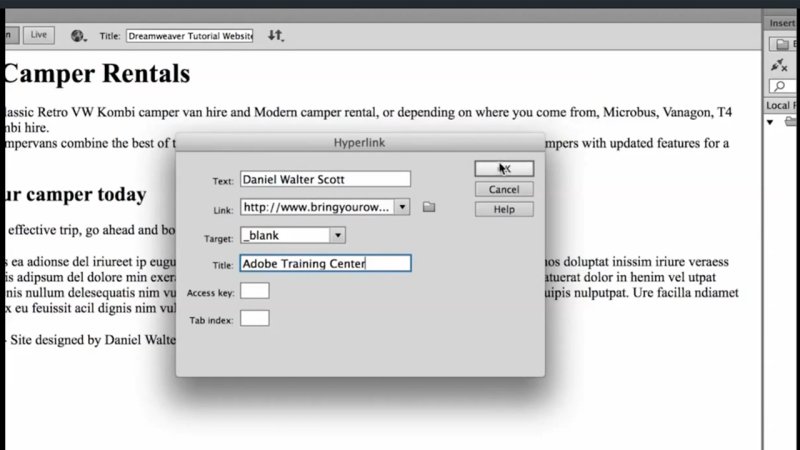Select the Hyperlink dialog title bar
This screenshot has height=450, width=800.
pos(360,142)
